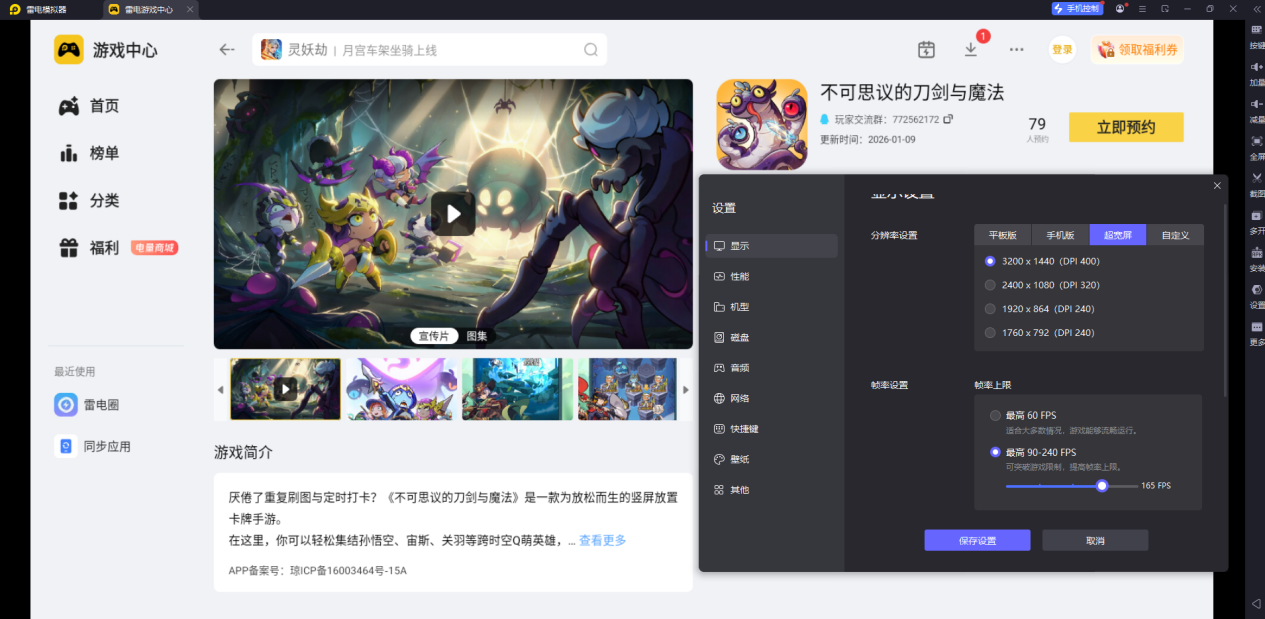Viewport: 1265px width, 619px height.
Task: Switch to the 超宽屏 resolution tab
Action: tap(1118, 235)
